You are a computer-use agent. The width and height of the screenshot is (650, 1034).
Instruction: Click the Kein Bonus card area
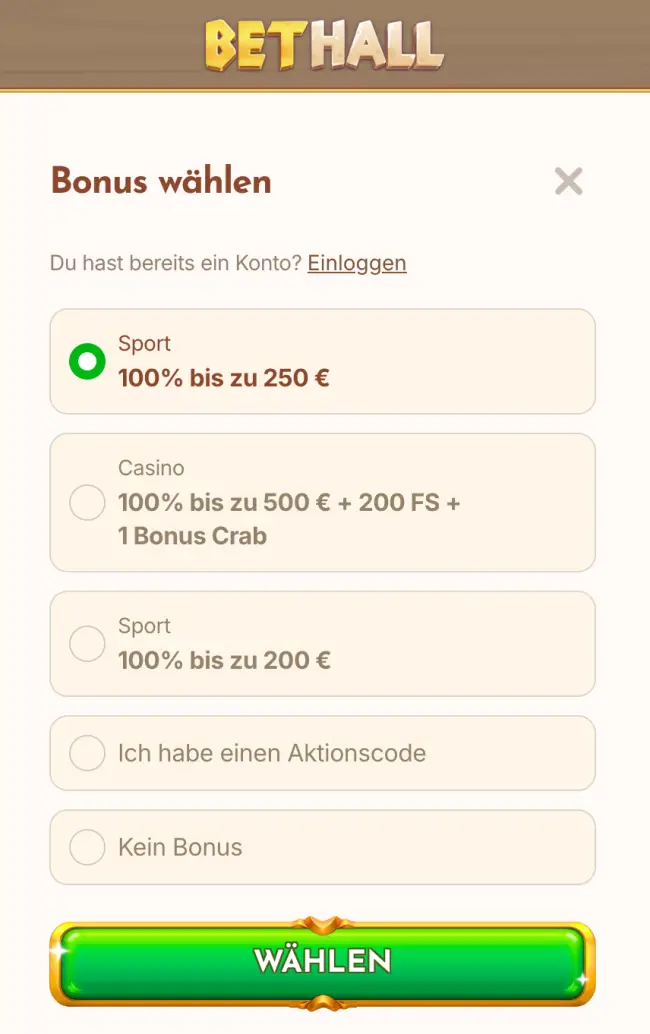[x=322, y=847]
